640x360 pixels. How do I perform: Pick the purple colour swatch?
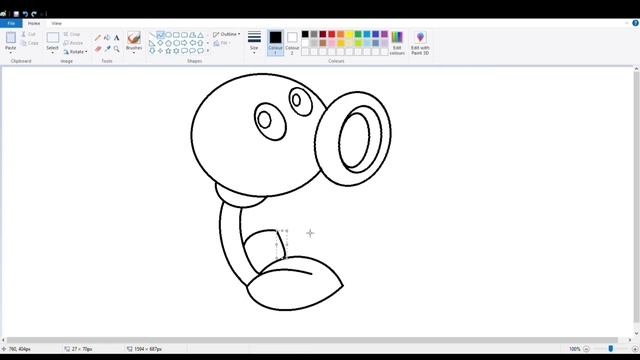click(384, 34)
